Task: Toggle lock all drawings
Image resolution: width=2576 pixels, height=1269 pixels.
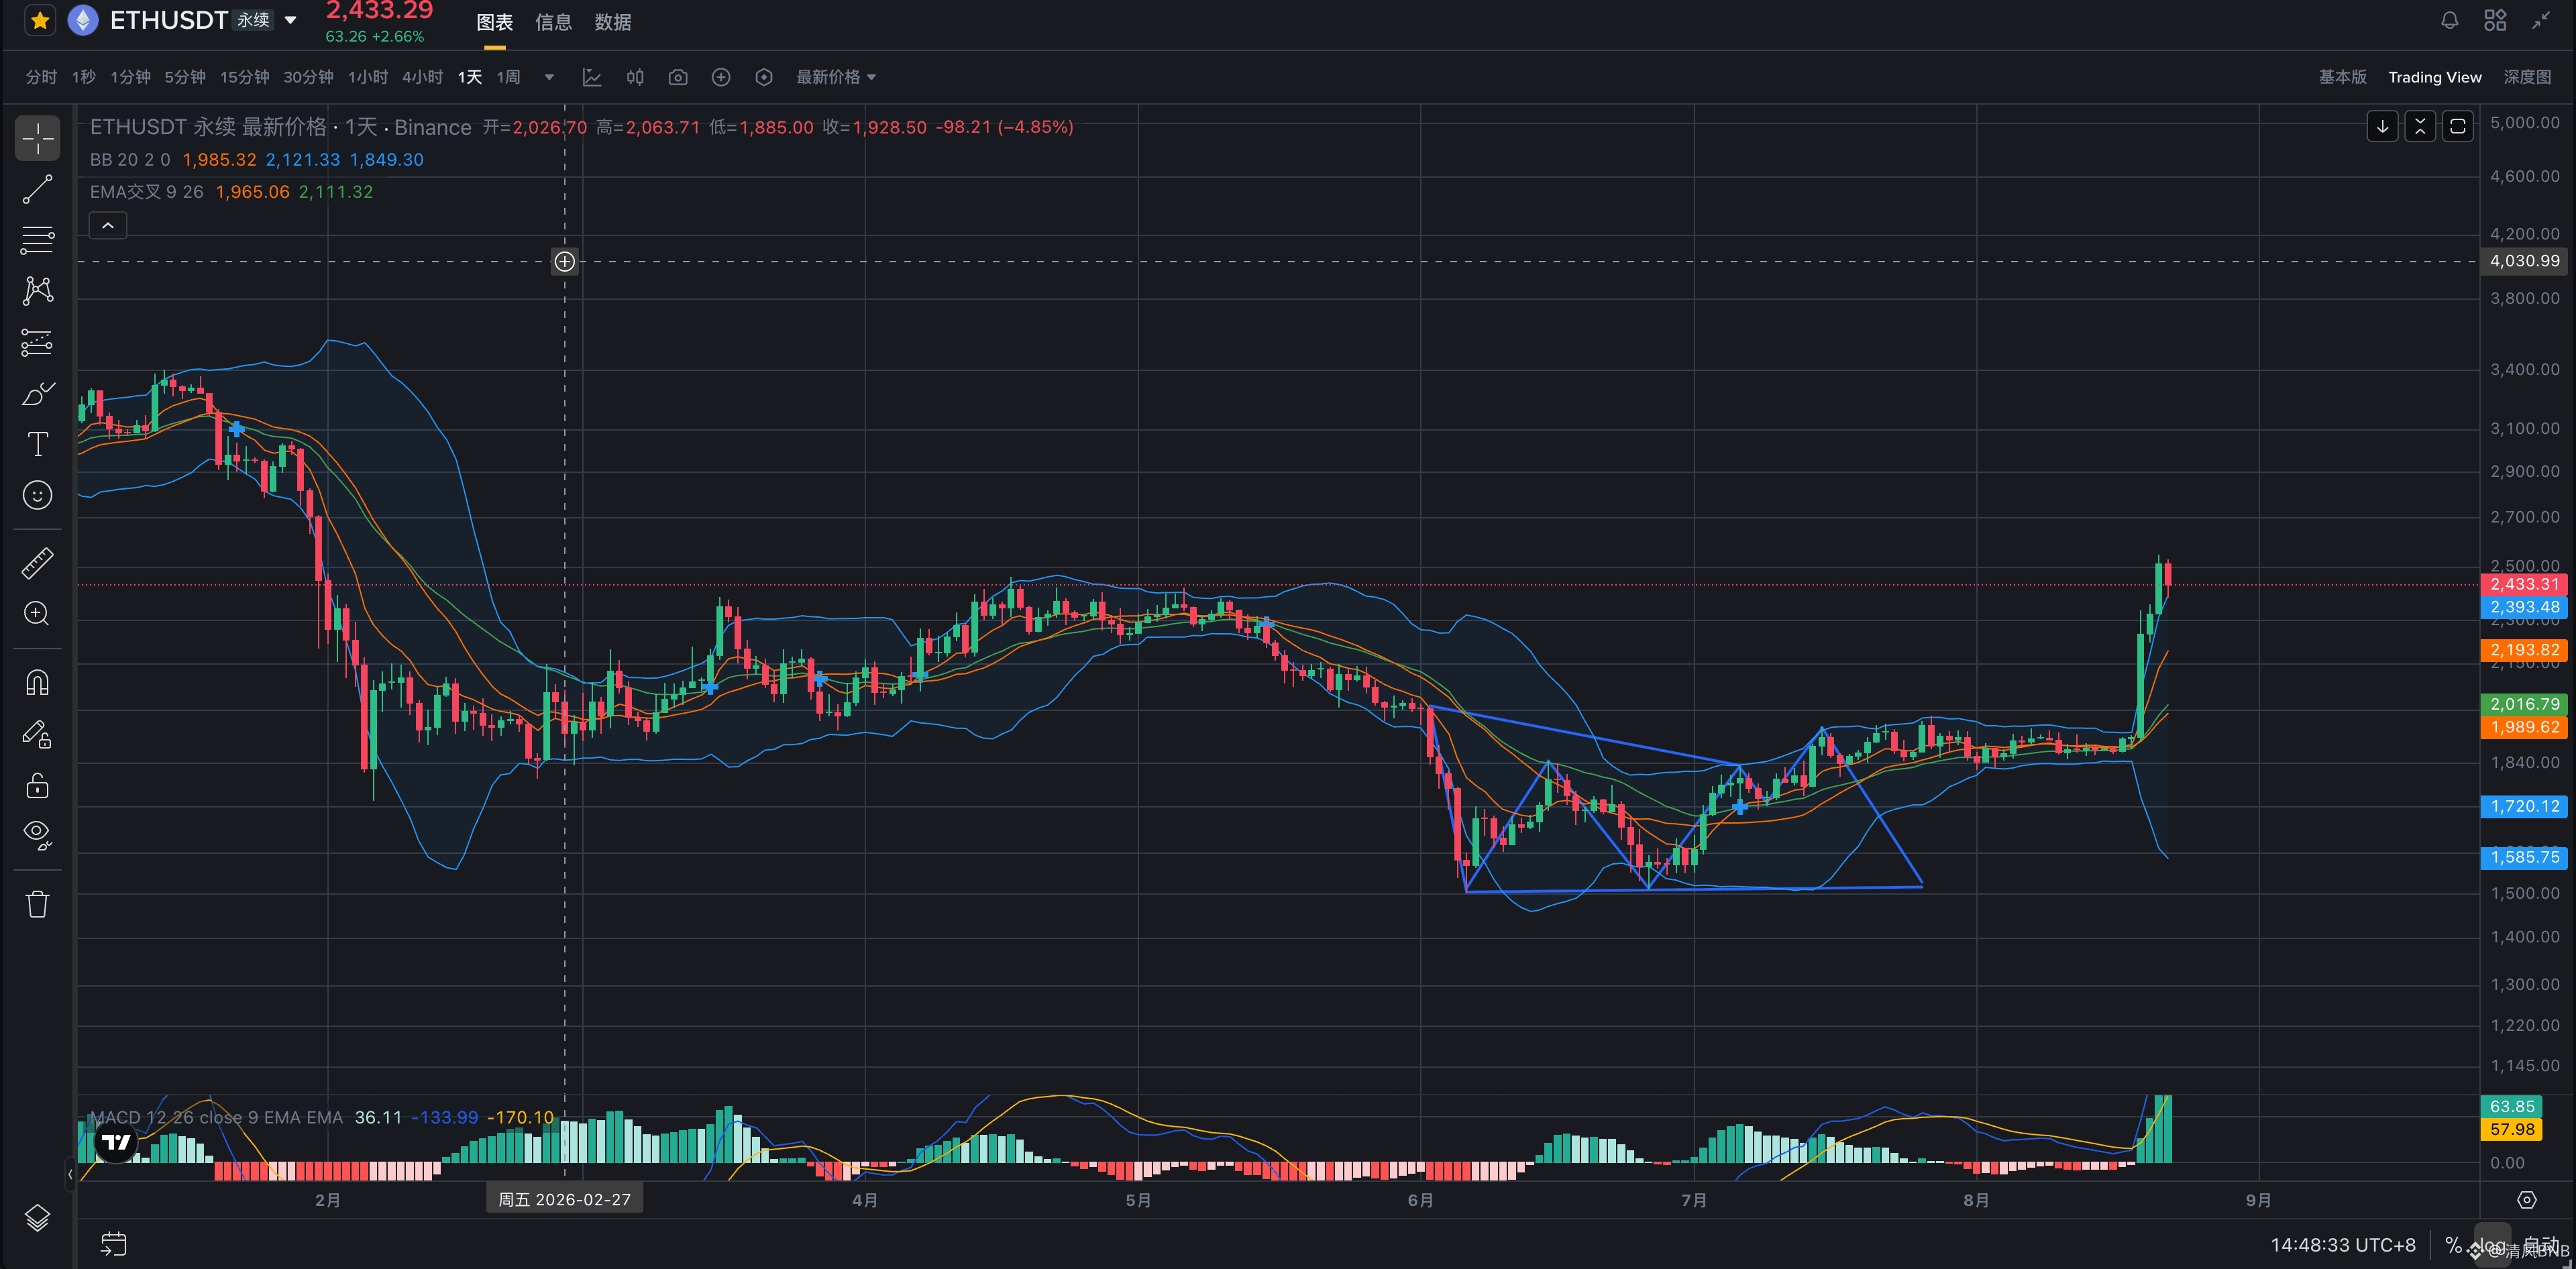Action: [37, 786]
